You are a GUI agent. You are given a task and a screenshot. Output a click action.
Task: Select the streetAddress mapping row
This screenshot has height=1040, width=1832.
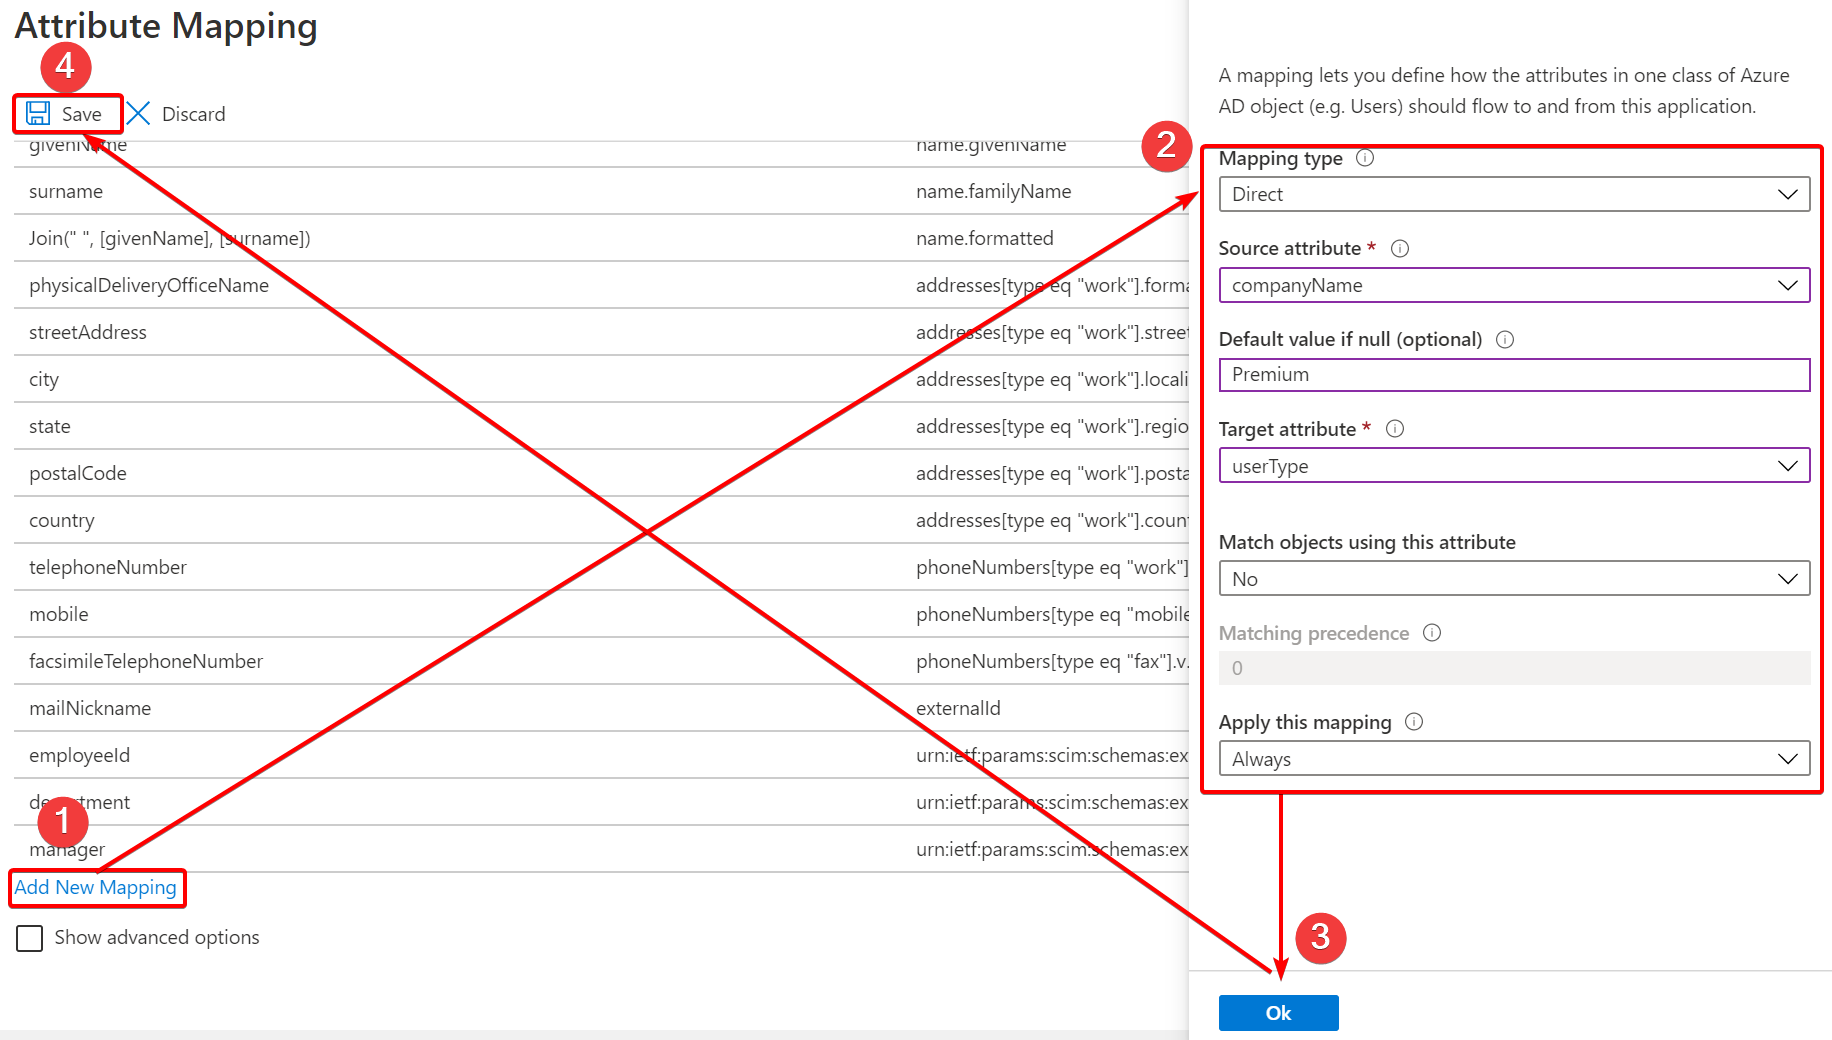601,332
